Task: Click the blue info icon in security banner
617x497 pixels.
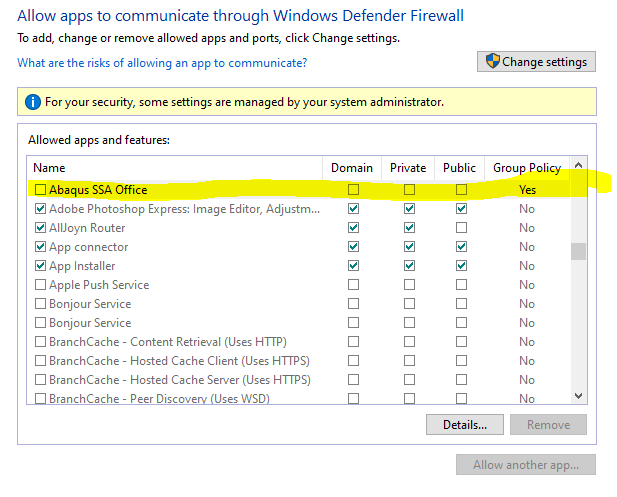Action: pos(33,102)
